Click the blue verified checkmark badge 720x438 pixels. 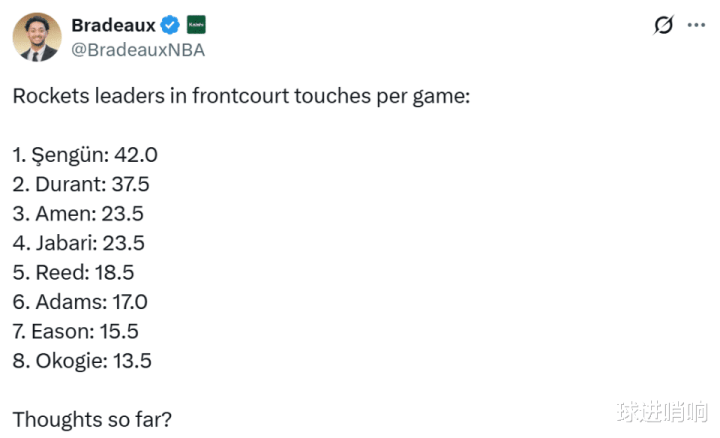tap(171, 25)
